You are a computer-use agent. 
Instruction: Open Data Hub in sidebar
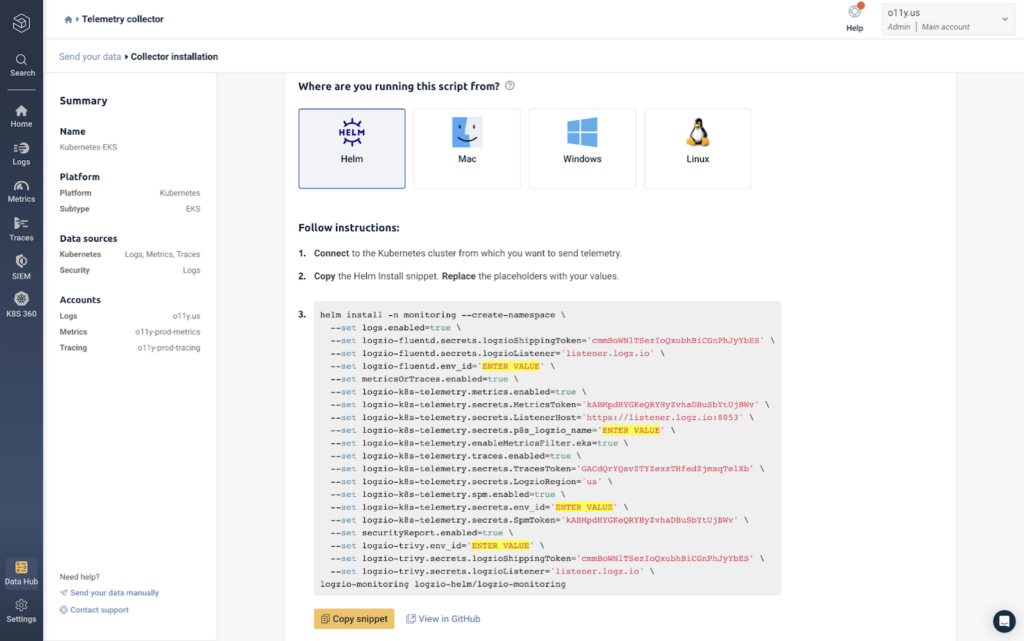[x=21, y=573]
